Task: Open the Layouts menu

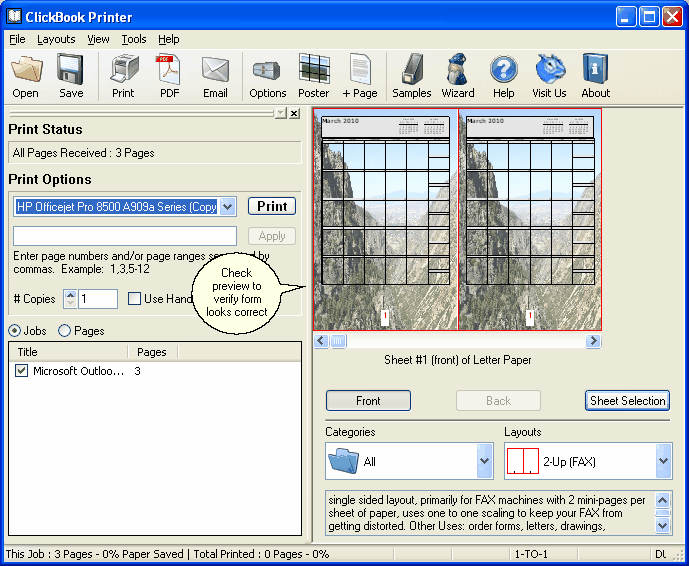Action: click(56, 39)
